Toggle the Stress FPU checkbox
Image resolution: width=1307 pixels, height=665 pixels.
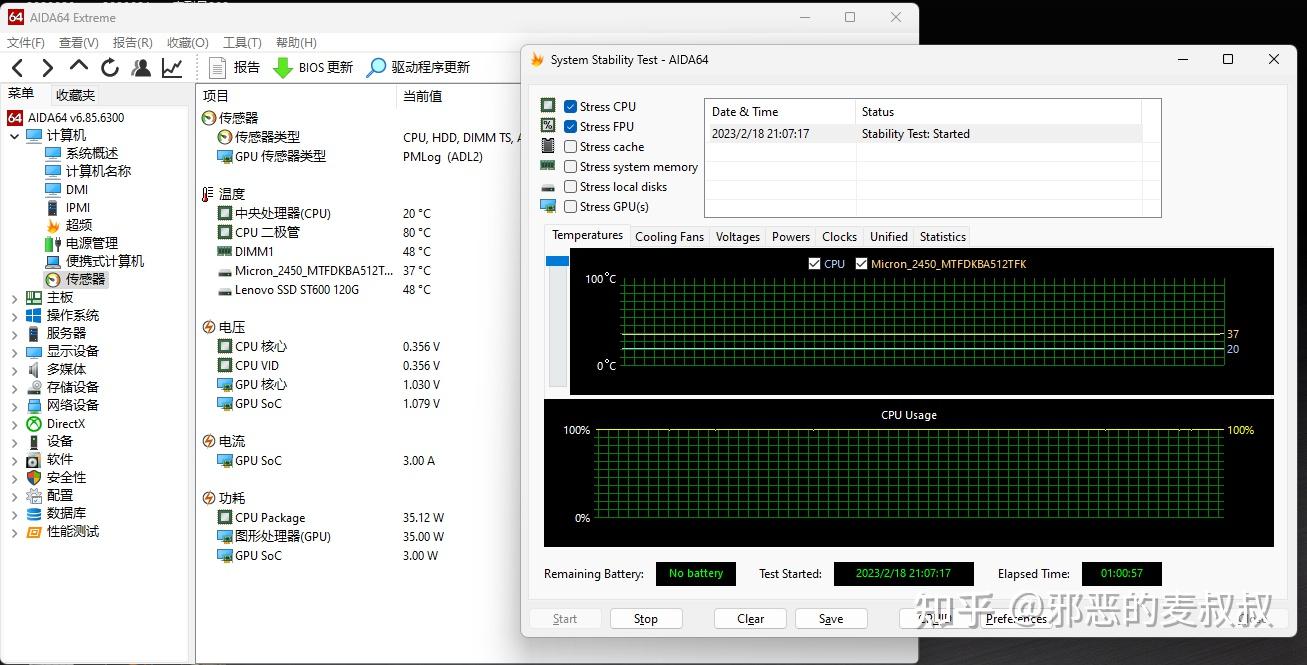pyautogui.click(x=570, y=126)
